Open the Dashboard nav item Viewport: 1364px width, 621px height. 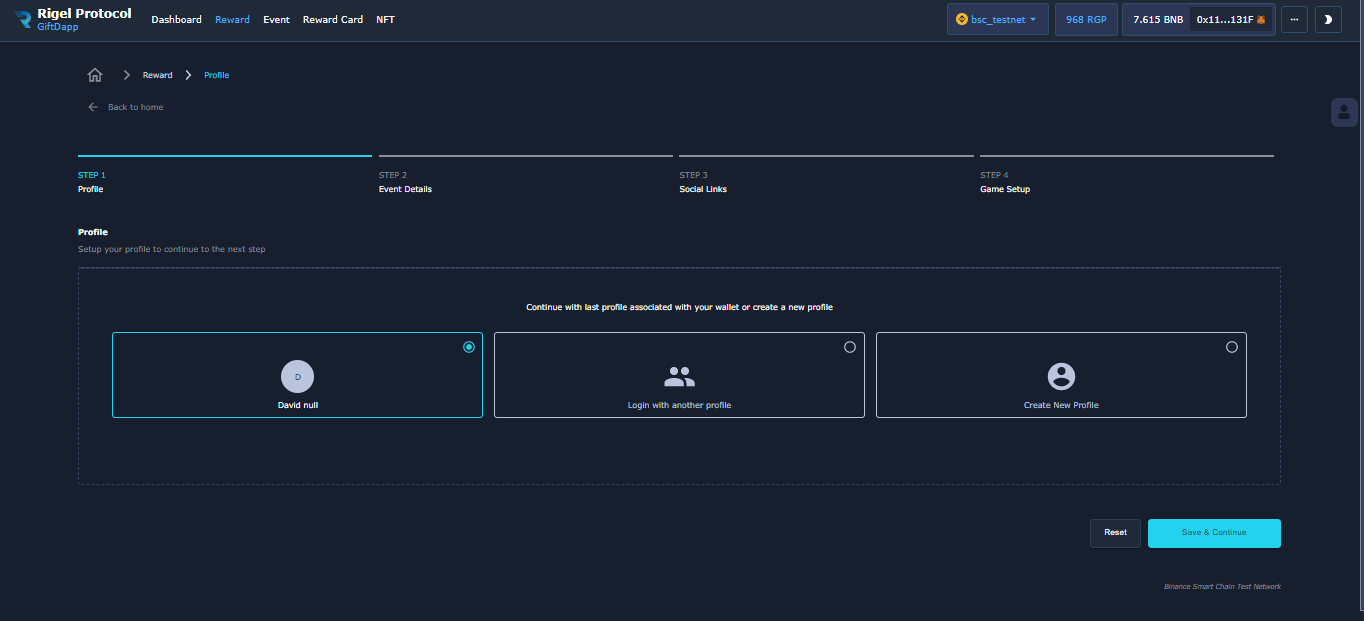click(176, 20)
